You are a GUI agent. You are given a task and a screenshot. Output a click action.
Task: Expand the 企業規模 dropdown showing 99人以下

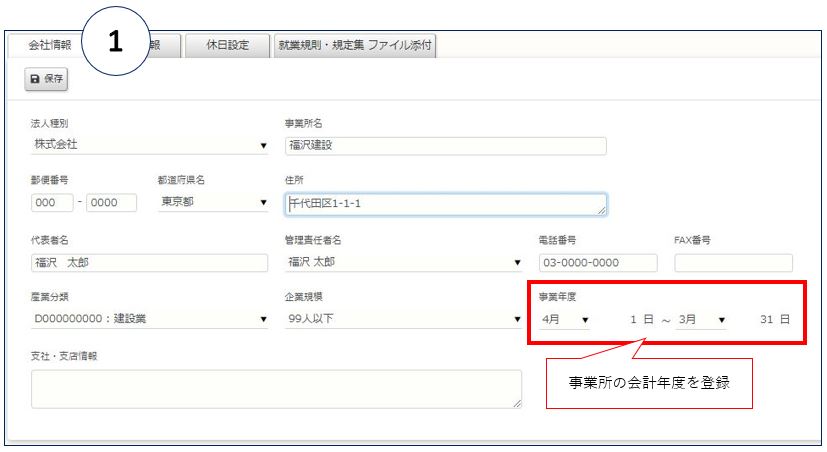coord(403,319)
